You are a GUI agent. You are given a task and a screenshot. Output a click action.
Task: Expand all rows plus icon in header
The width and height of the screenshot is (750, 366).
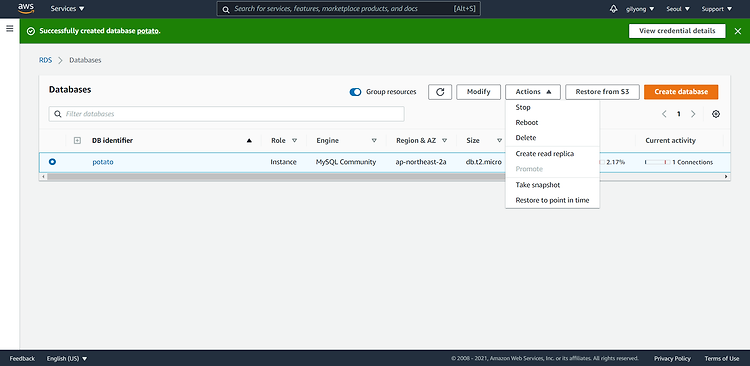77,141
